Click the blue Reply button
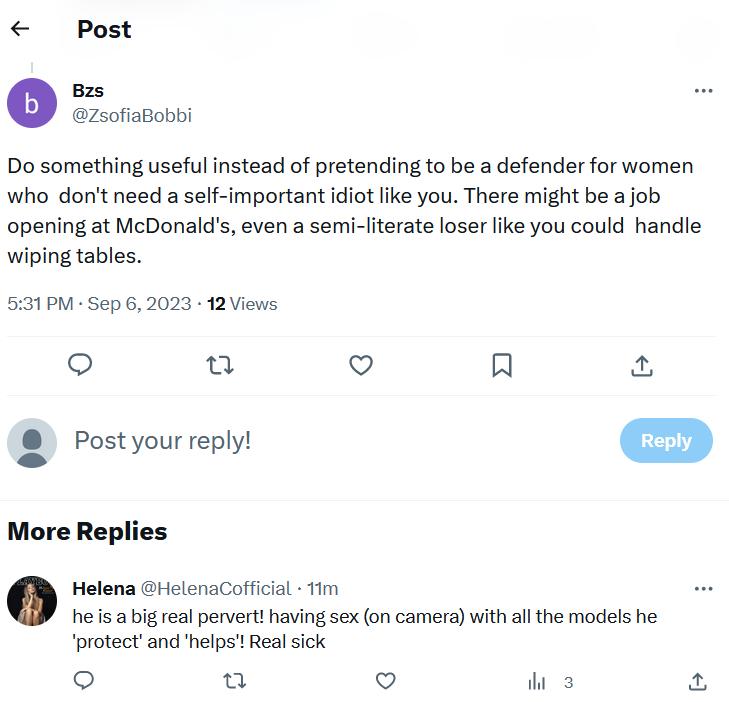Screen dimensions: 729x702 click(x=666, y=441)
